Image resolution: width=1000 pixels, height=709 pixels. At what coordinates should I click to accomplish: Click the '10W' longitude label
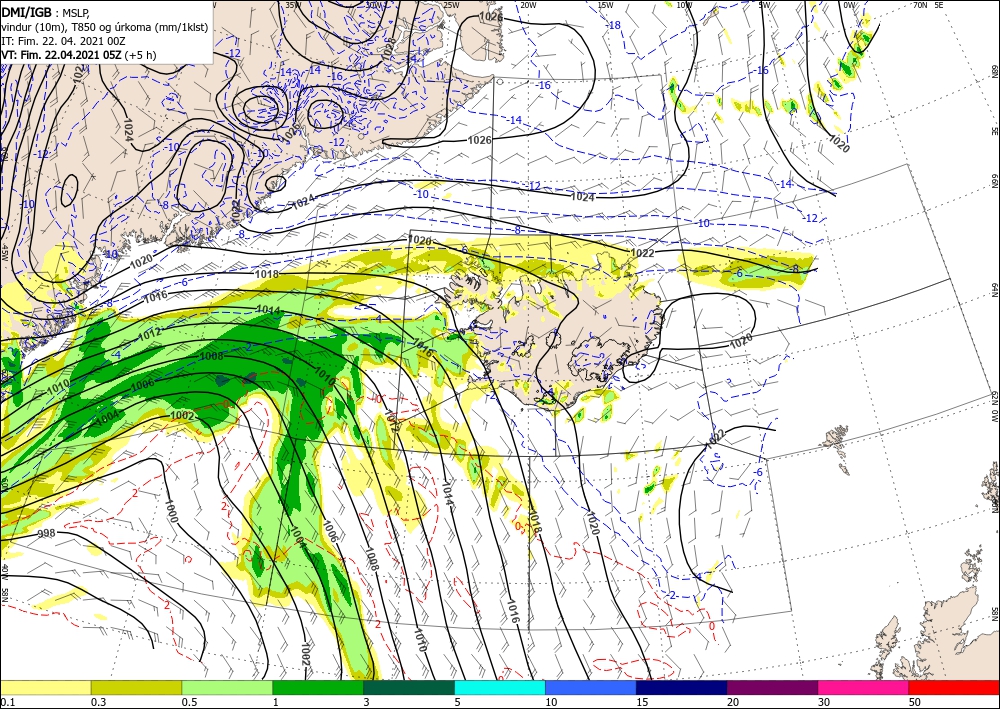coord(684,5)
